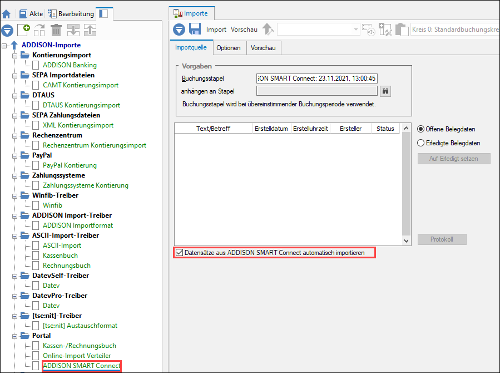This screenshot has height=373, width=500.
Task: Select the Importe tab
Action: (191, 13)
